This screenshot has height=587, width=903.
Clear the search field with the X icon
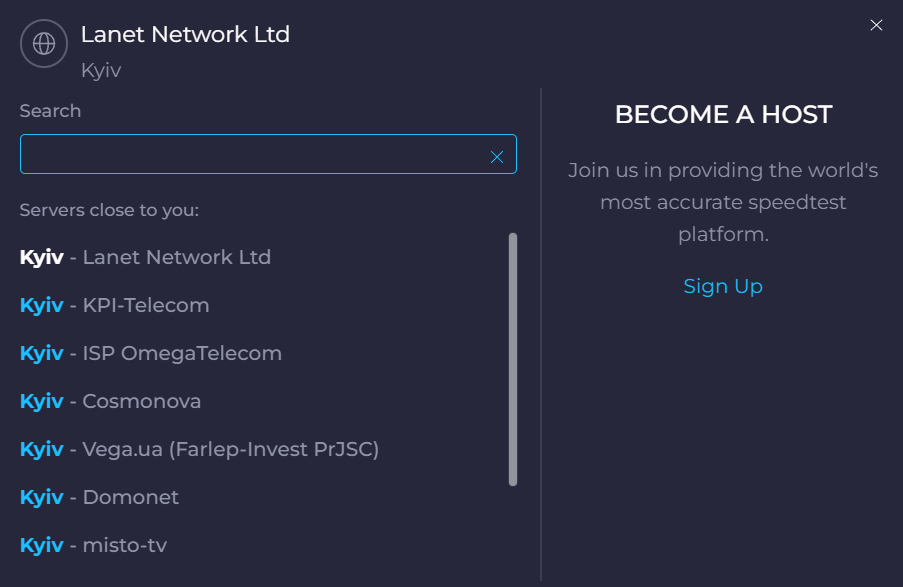(497, 157)
